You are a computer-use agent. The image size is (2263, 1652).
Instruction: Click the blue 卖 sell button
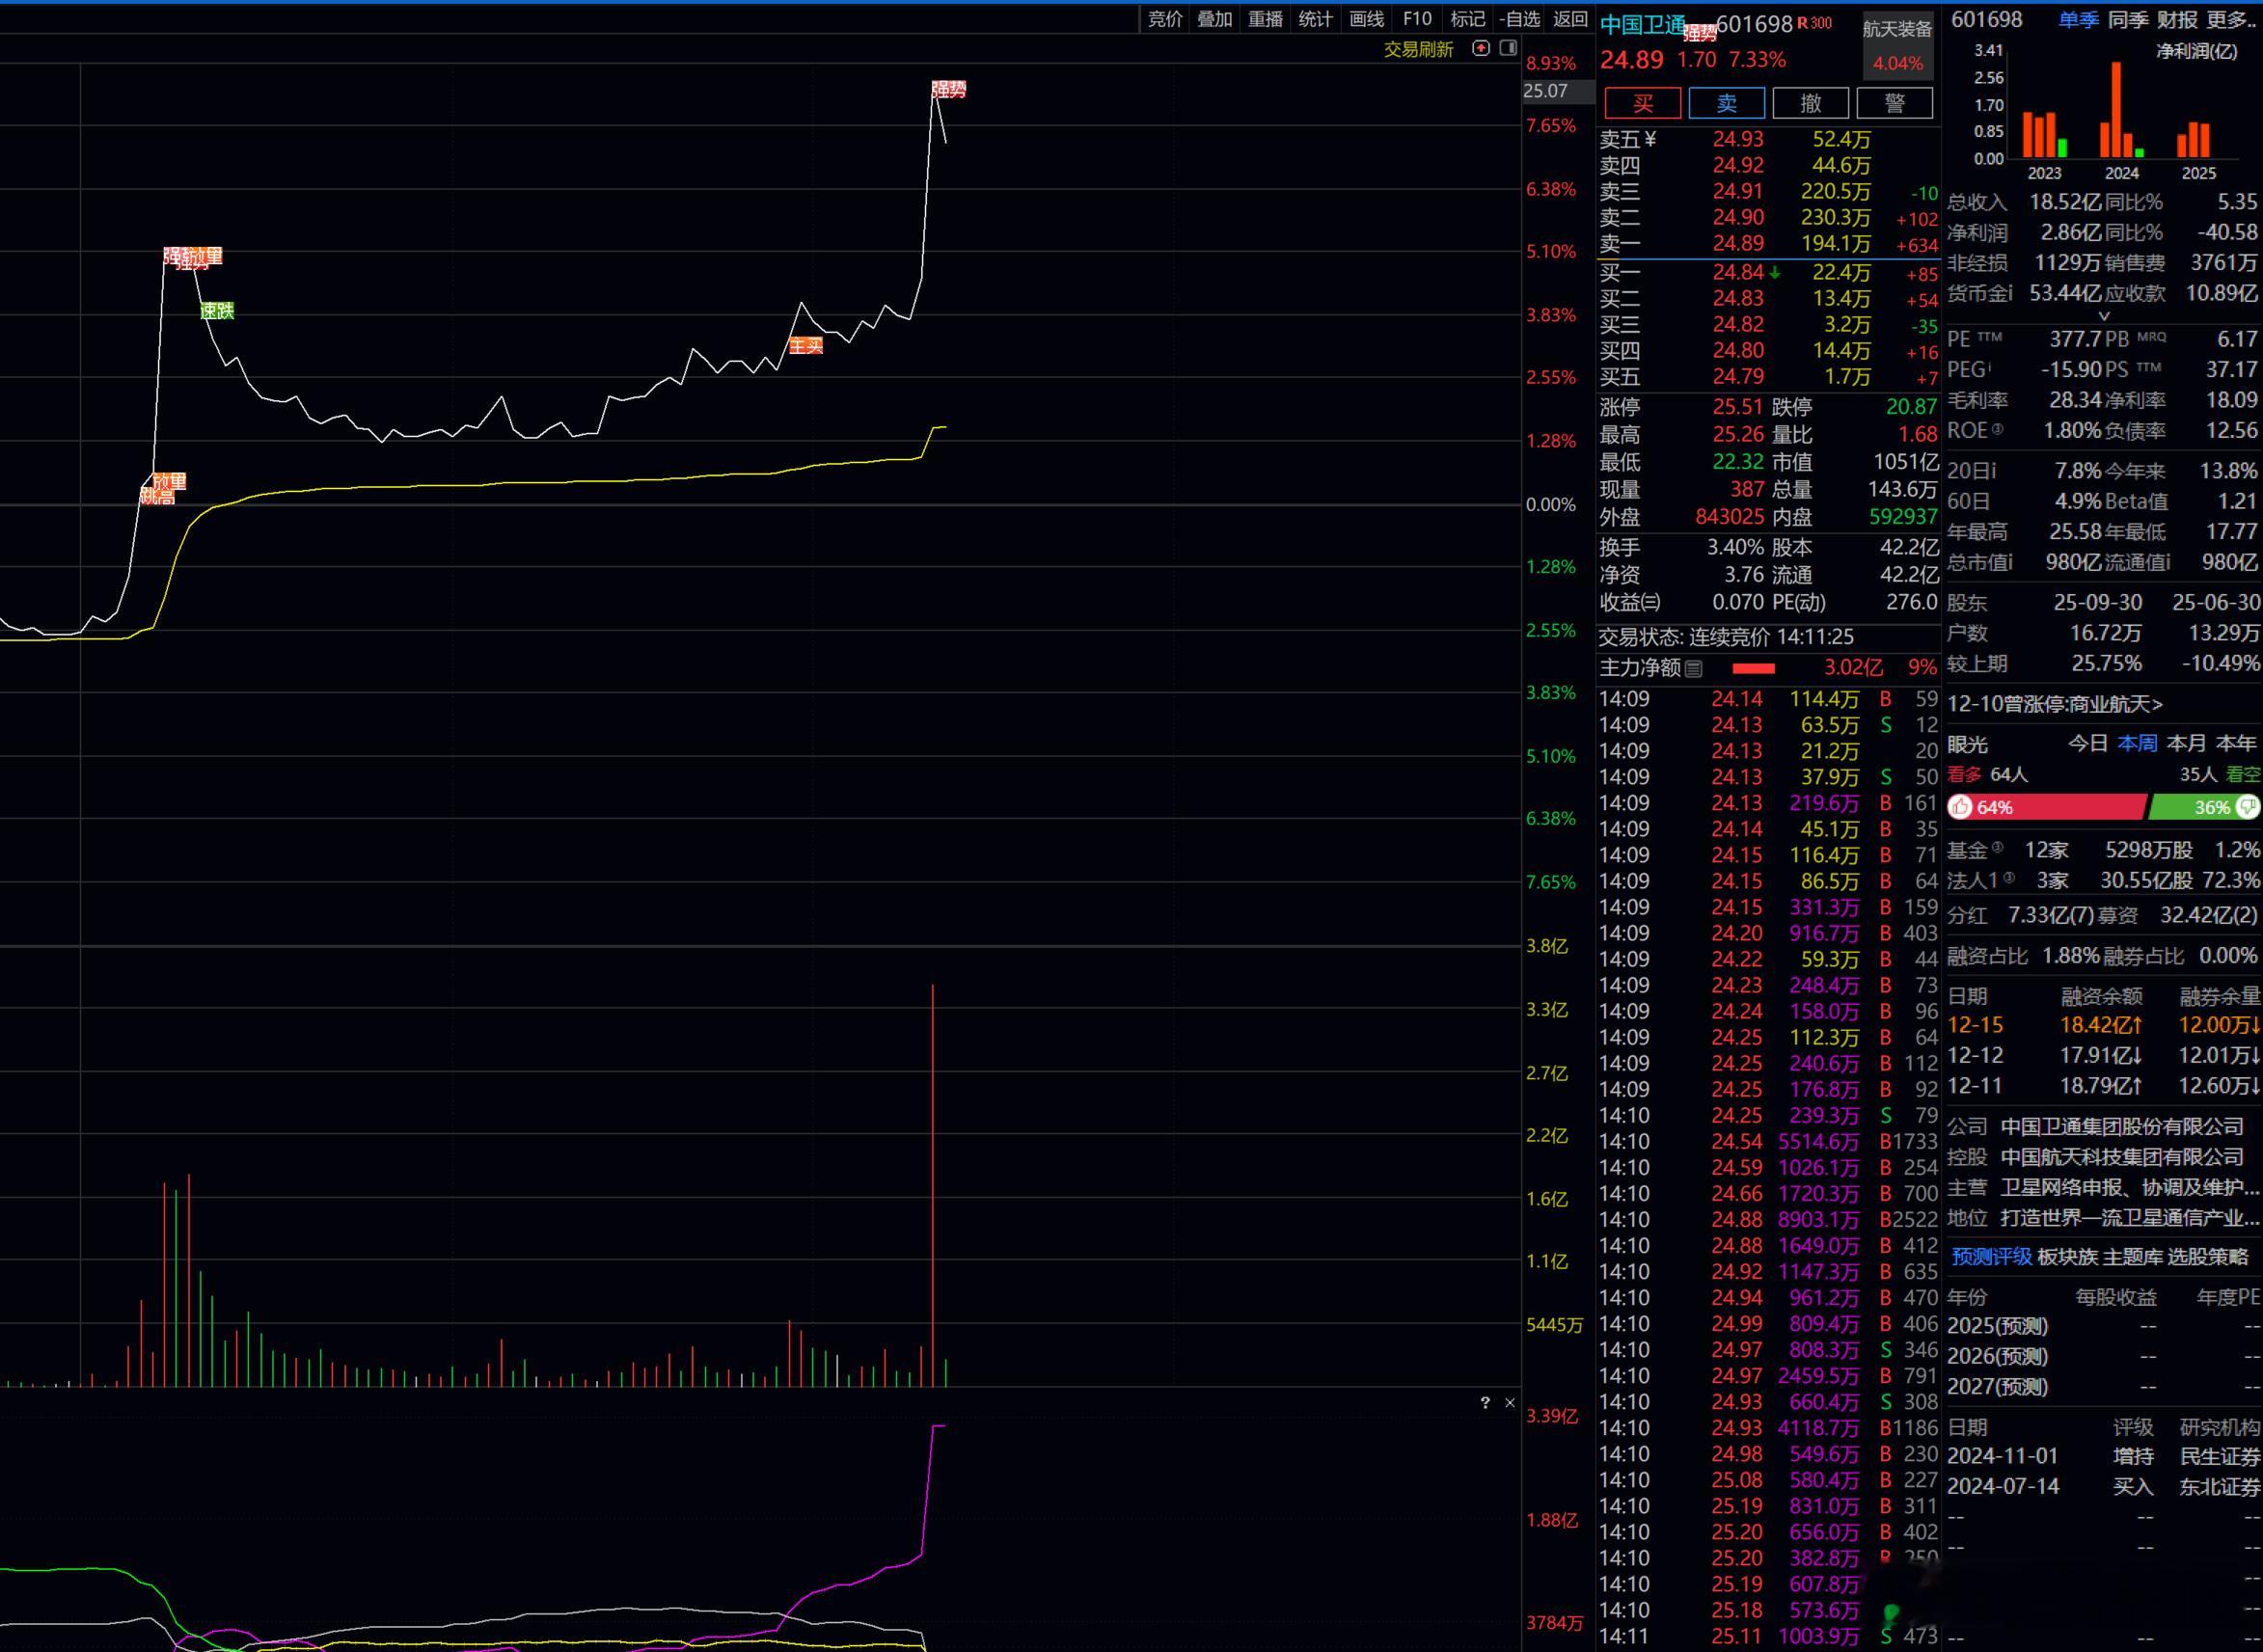1726,104
